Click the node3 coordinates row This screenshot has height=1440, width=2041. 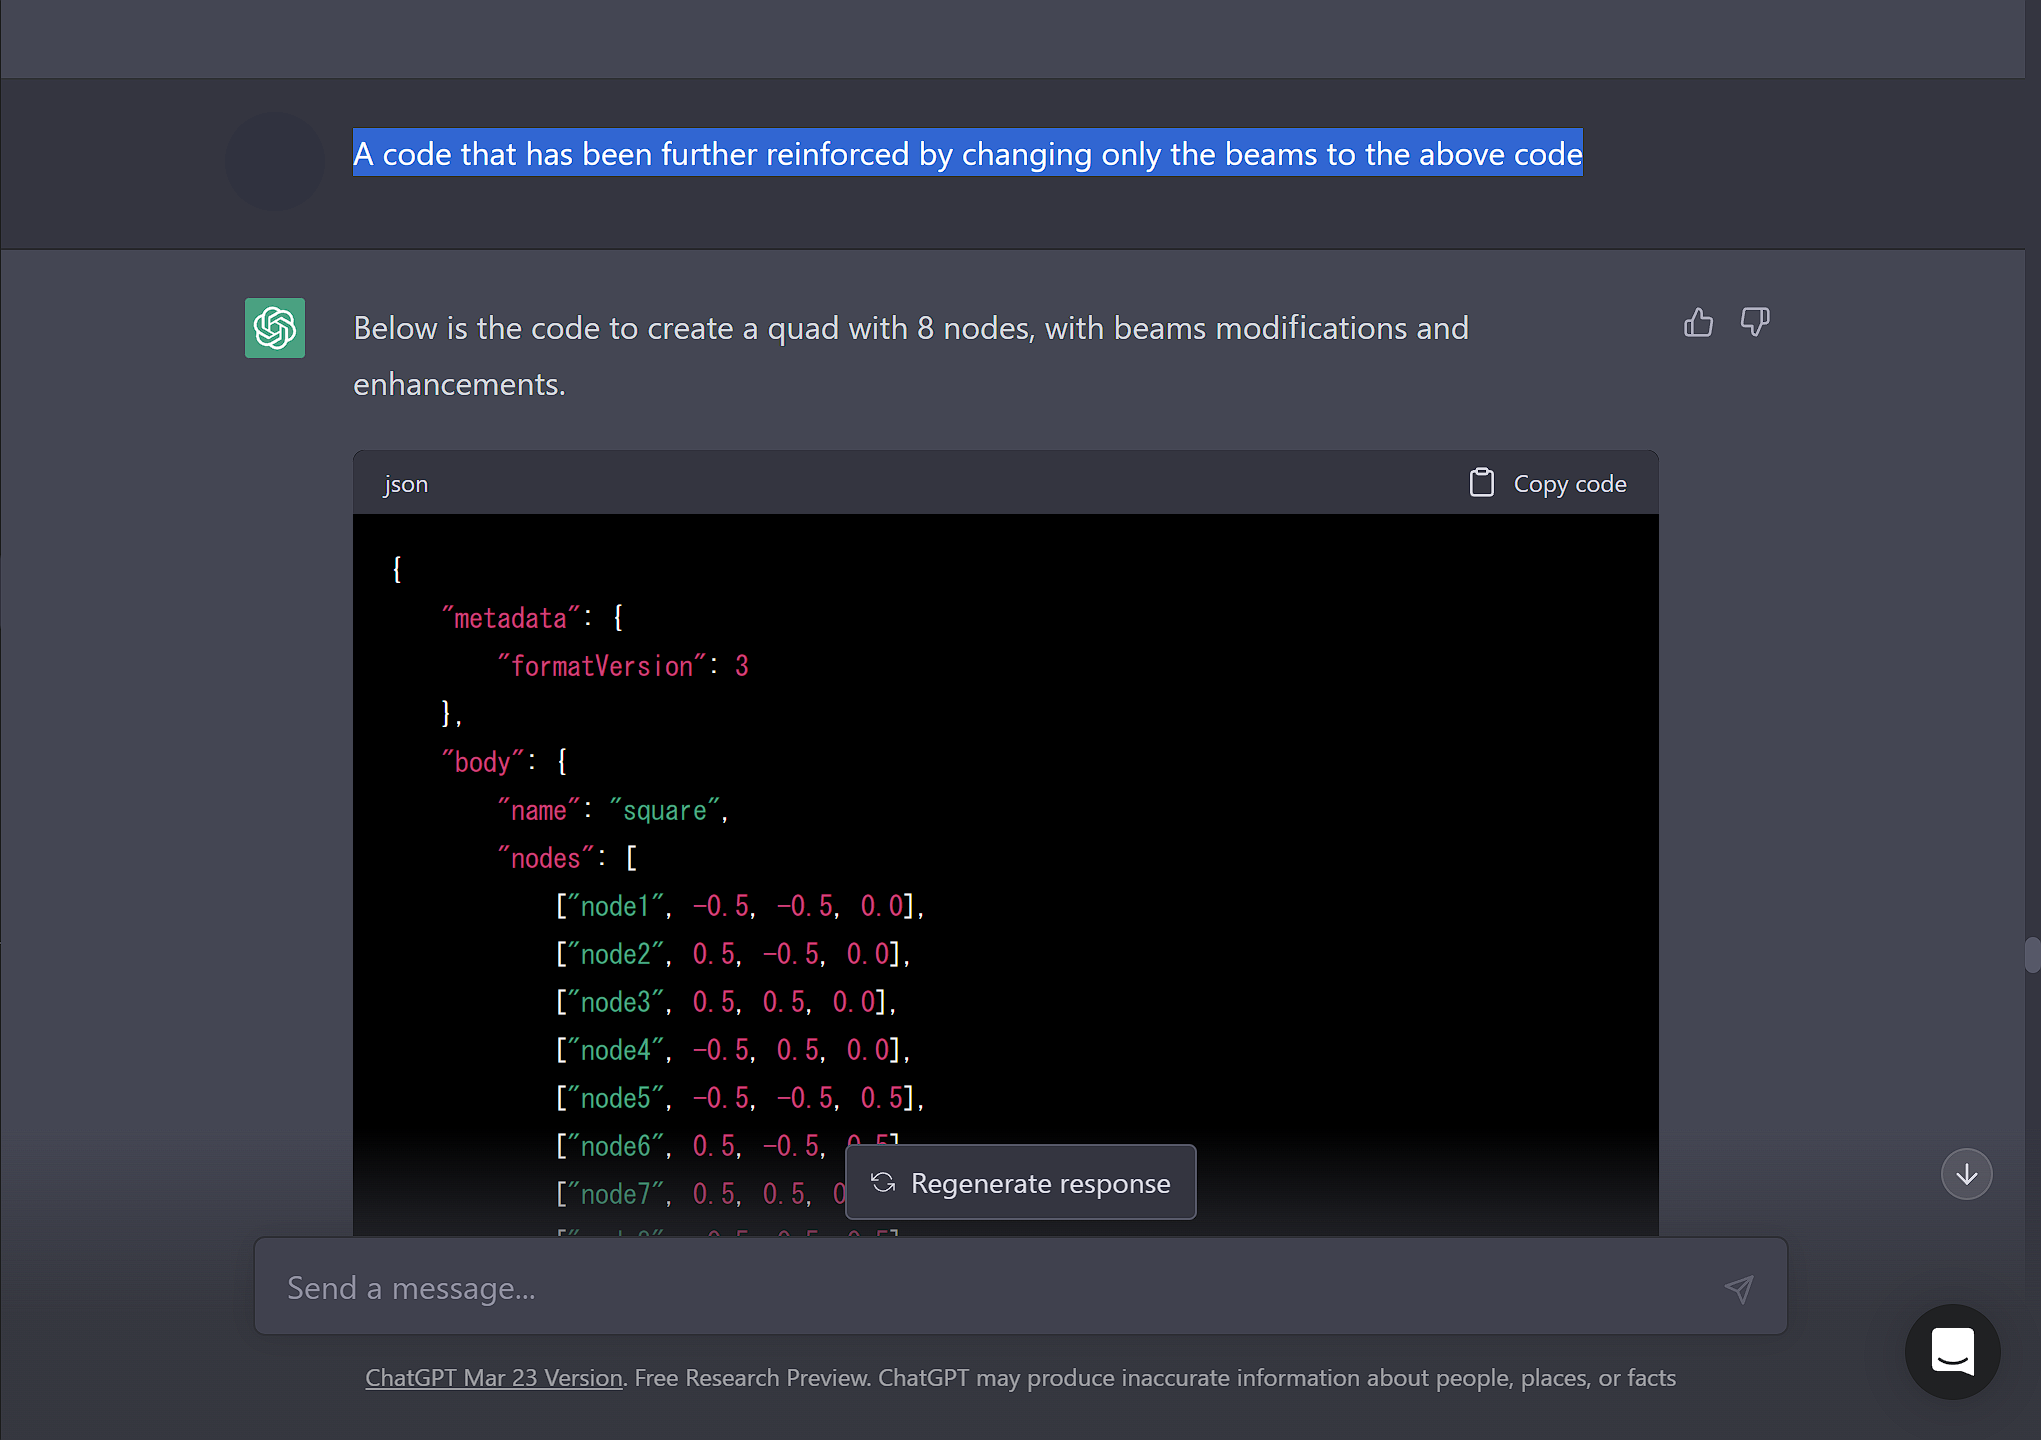[726, 1002]
